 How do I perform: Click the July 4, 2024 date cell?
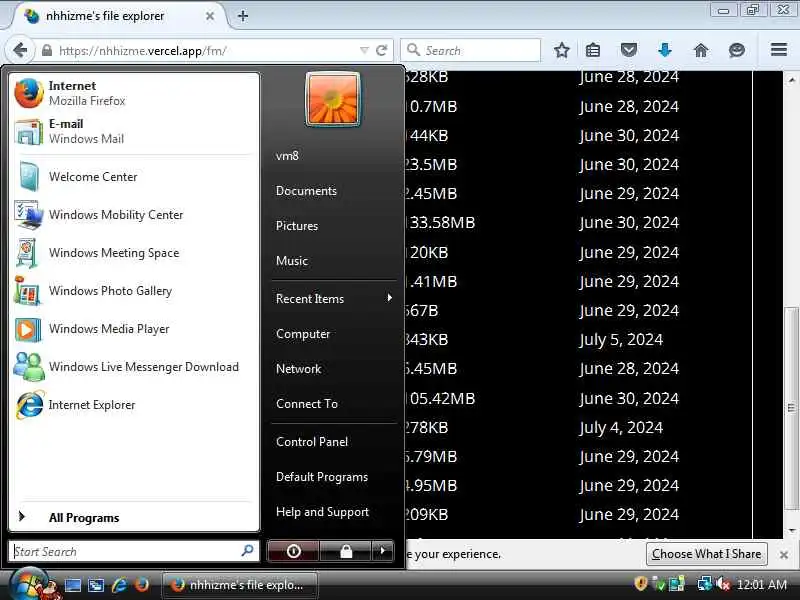pos(621,428)
